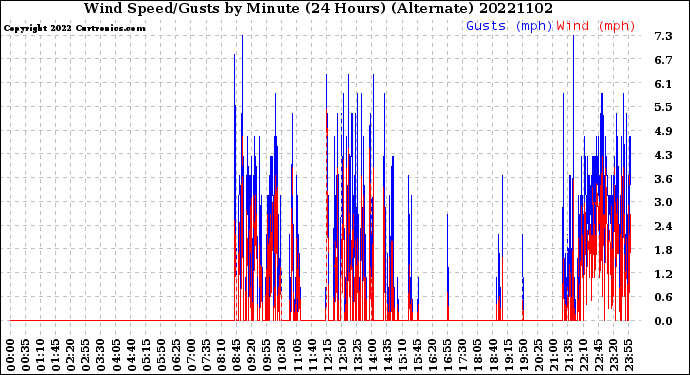Click the 05:15 time axis label
Screen dimensions: 690x375
(x=146, y=355)
